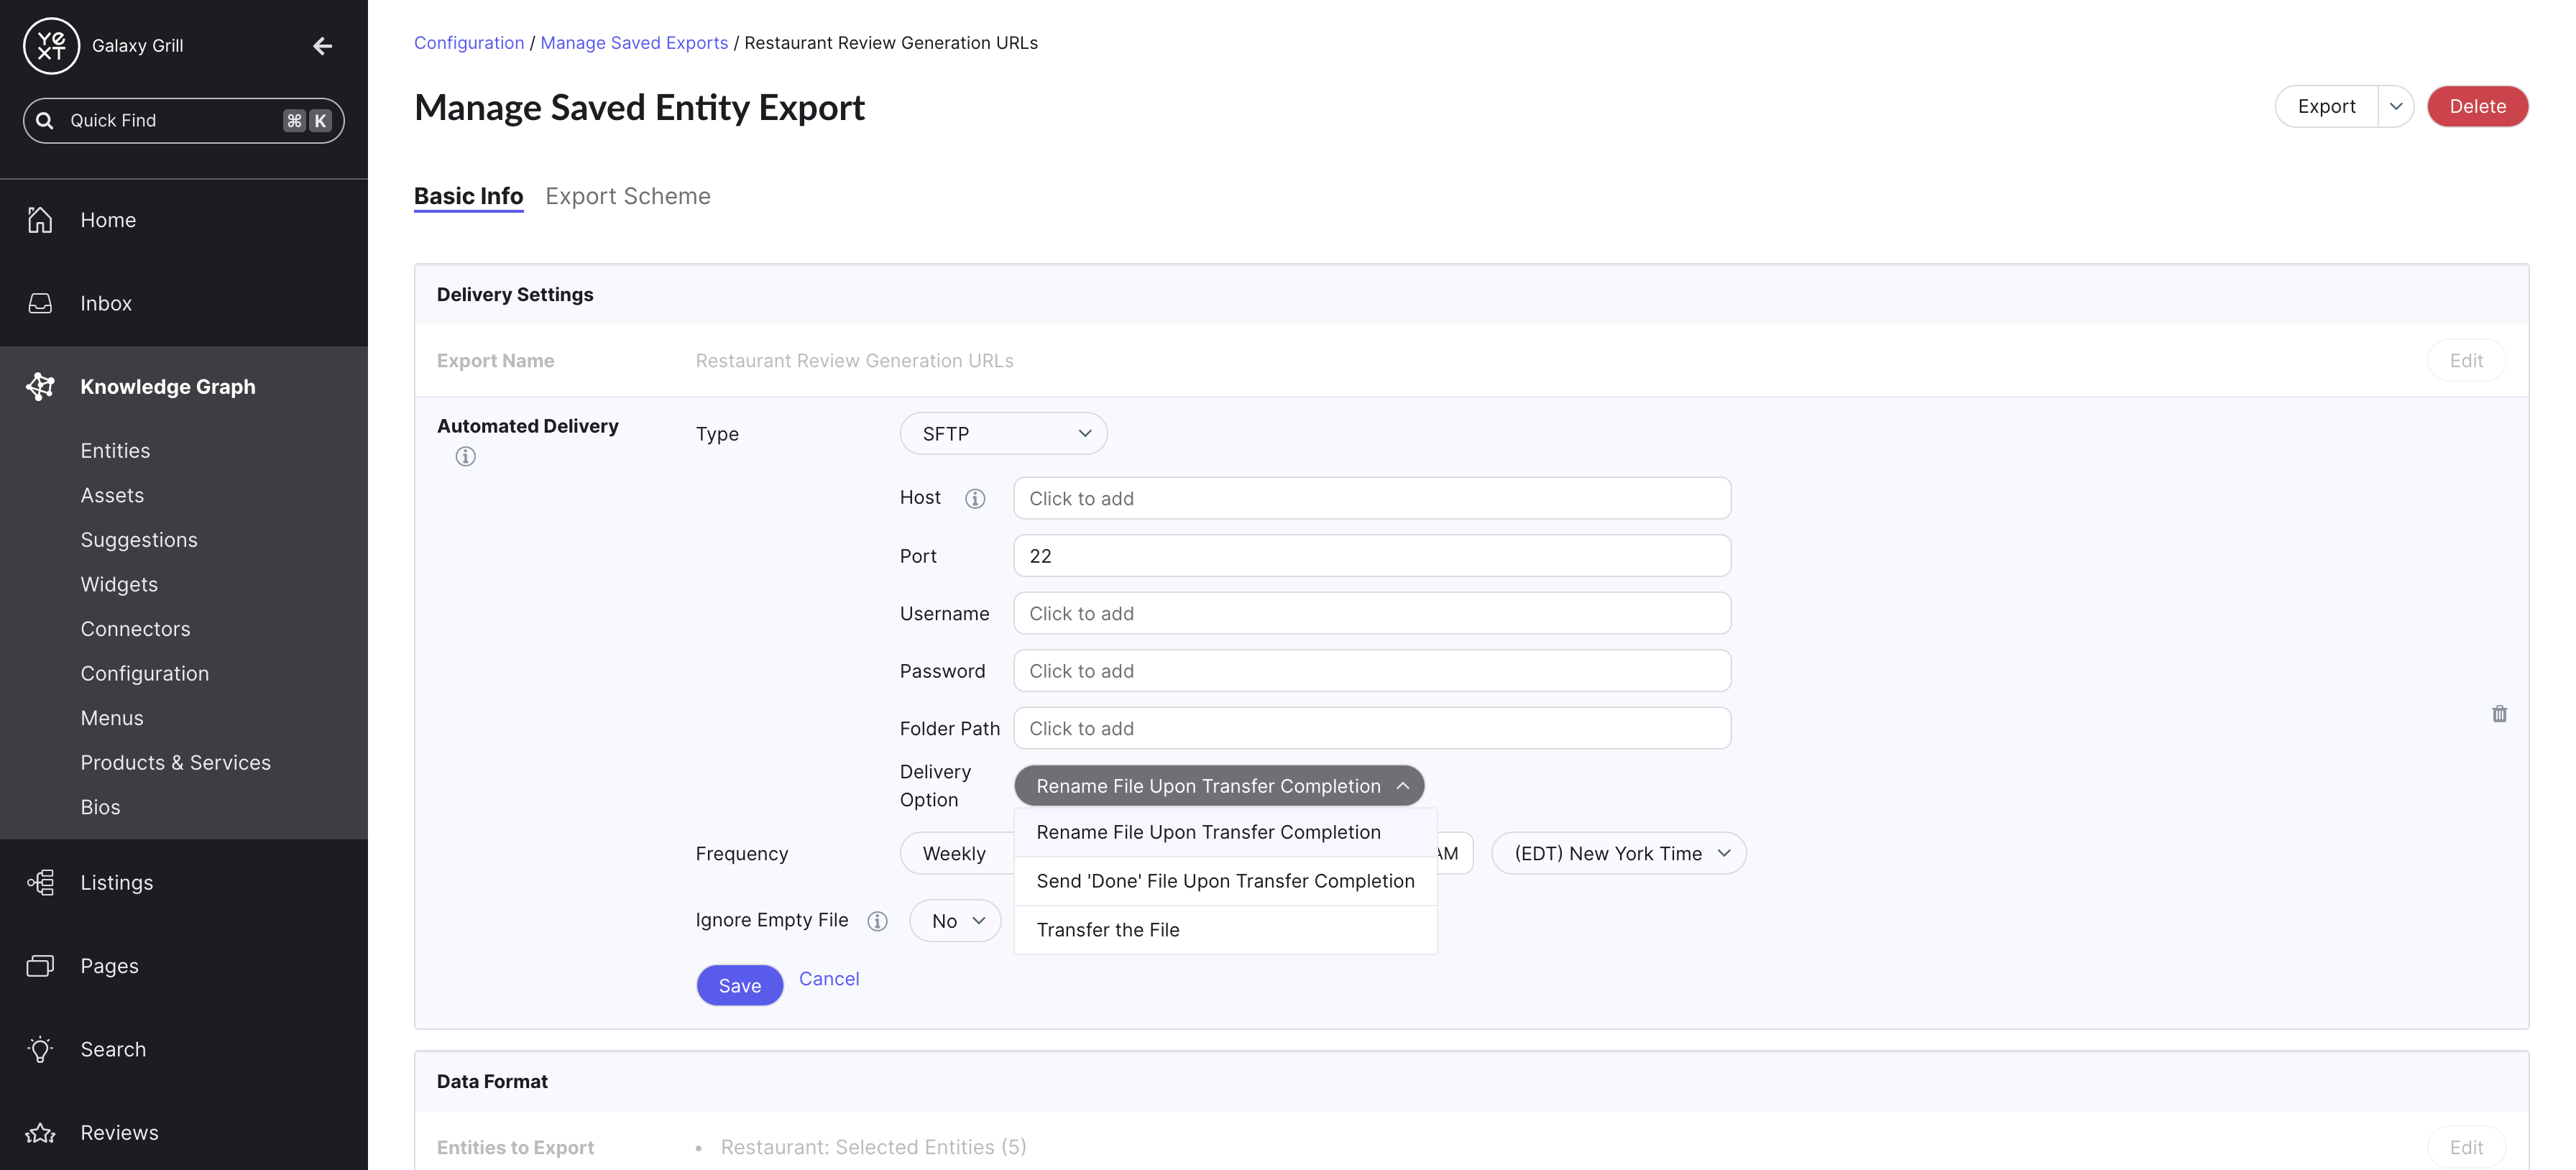This screenshot has height=1170, width=2576.
Task: Expand the Export button arrow dropdown
Action: [2395, 107]
